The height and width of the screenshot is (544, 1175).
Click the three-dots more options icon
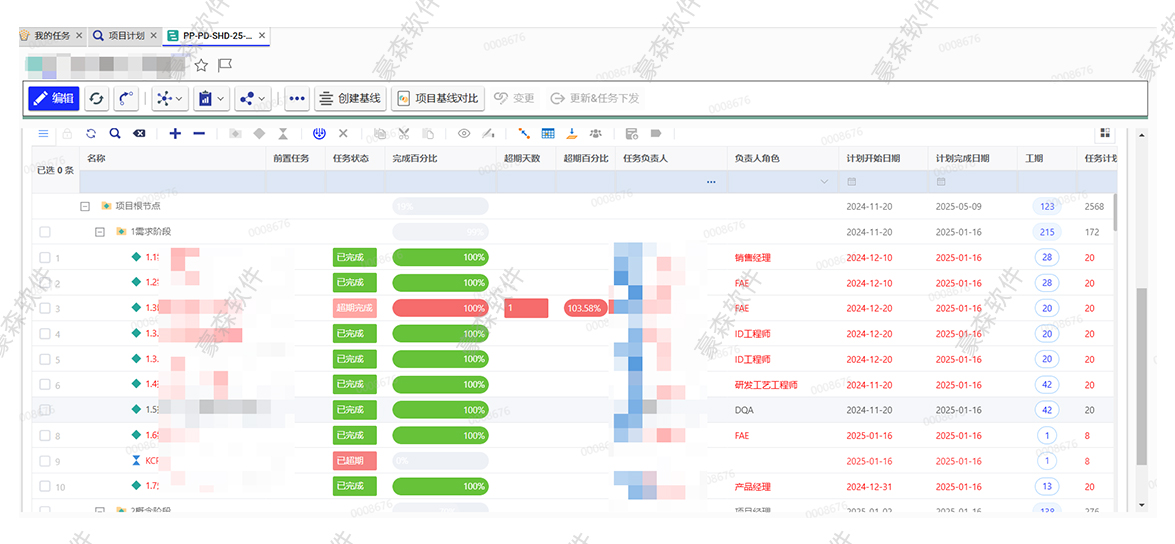[297, 98]
